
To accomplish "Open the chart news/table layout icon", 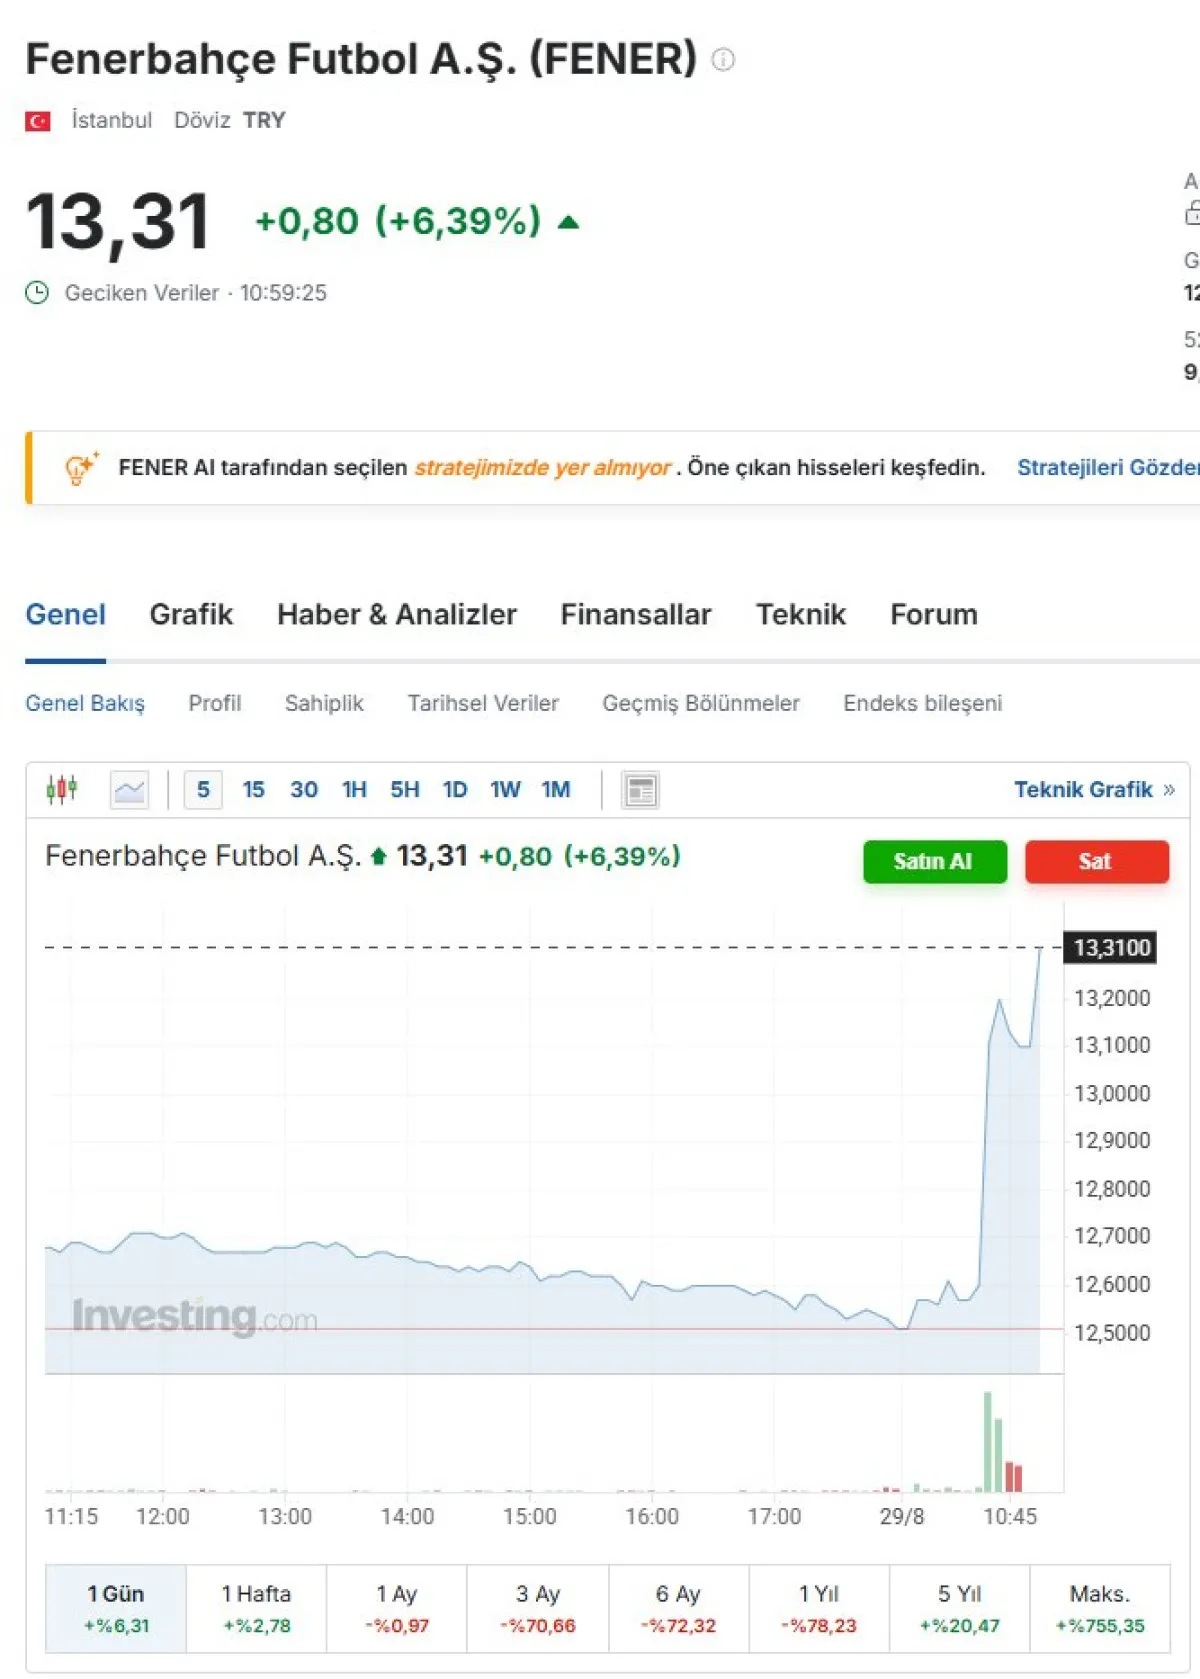I will tap(640, 790).
